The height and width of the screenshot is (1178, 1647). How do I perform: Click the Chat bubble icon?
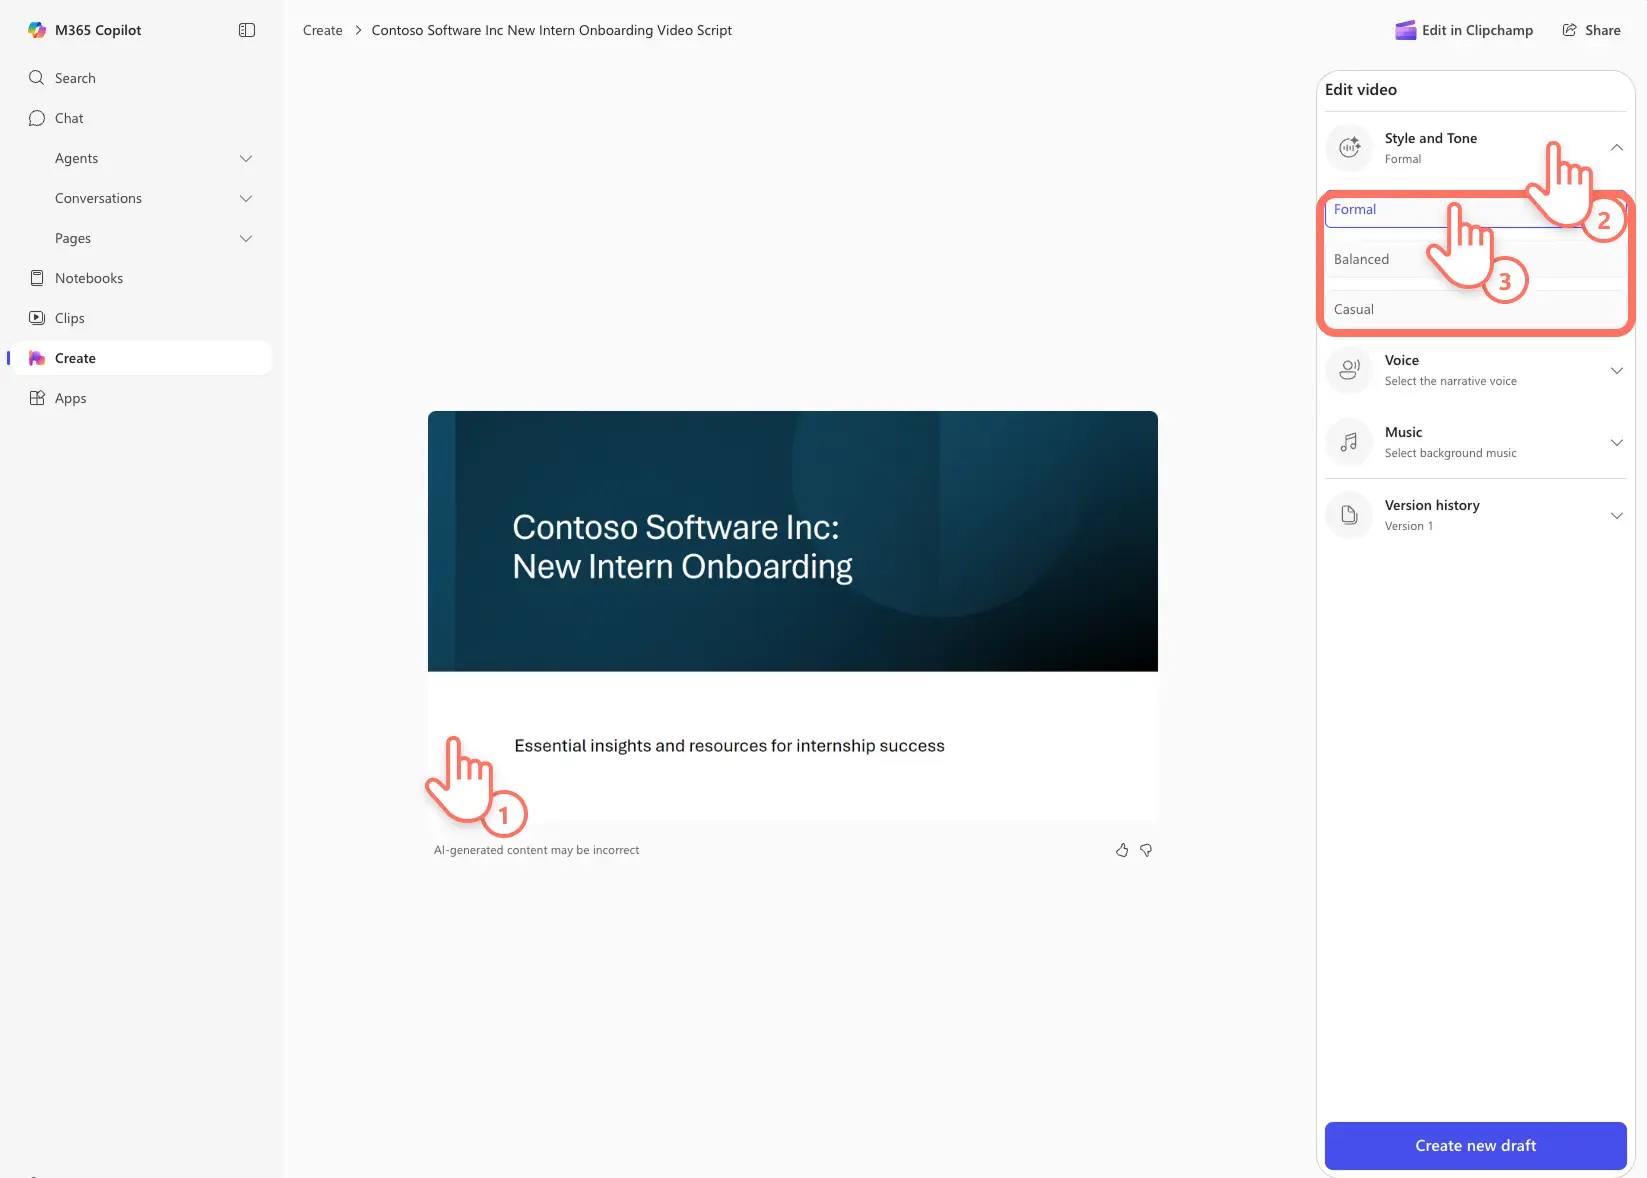pyautogui.click(x=37, y=118)
